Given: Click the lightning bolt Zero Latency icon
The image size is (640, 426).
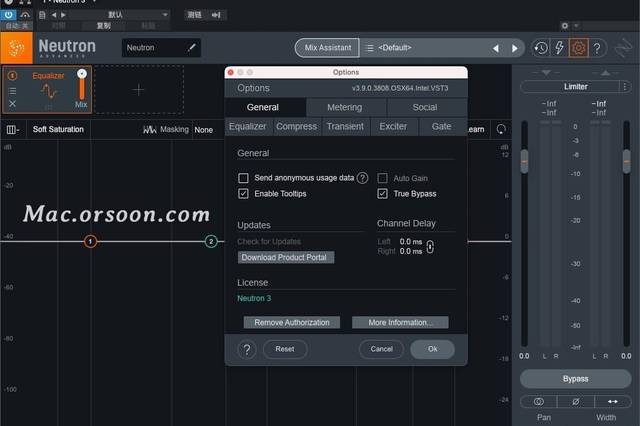Looking at the screenshot, I should point(560,48).
